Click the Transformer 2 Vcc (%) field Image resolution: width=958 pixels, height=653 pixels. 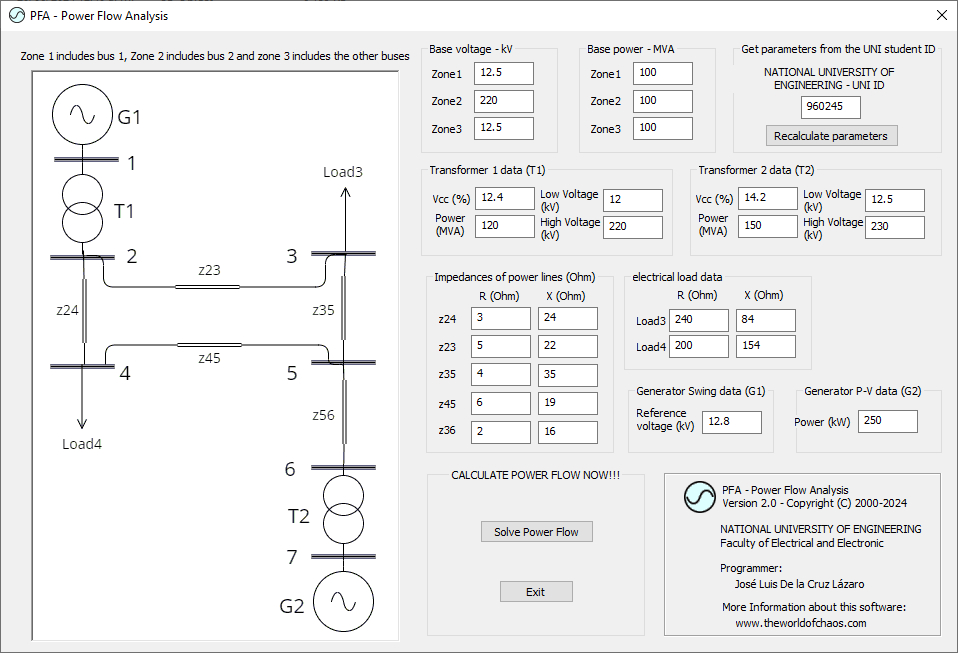pos(768,199)
